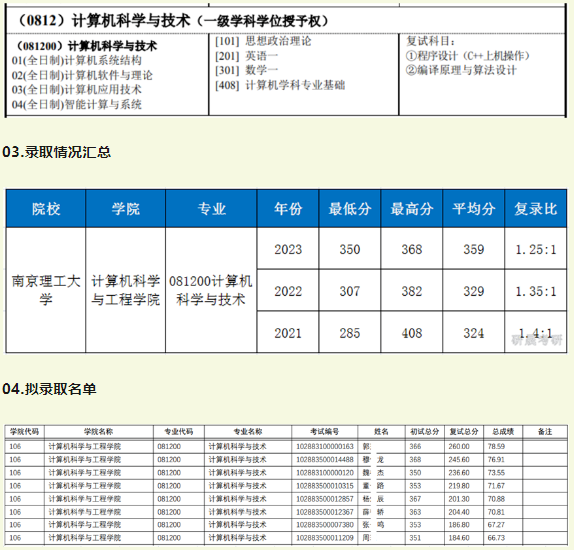Select exam number '102883500012367'
This screenshot has width=574, height=550.
point(325,512)
